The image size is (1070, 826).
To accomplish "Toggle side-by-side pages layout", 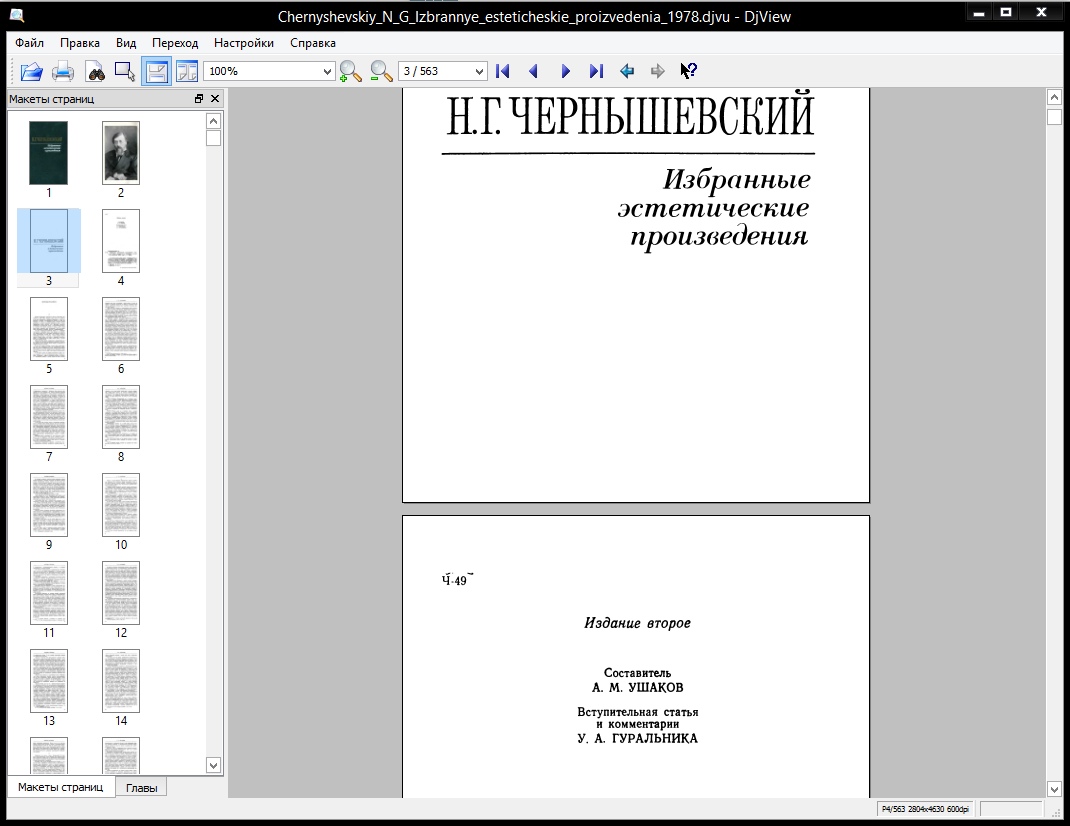I will pos(186,71).
